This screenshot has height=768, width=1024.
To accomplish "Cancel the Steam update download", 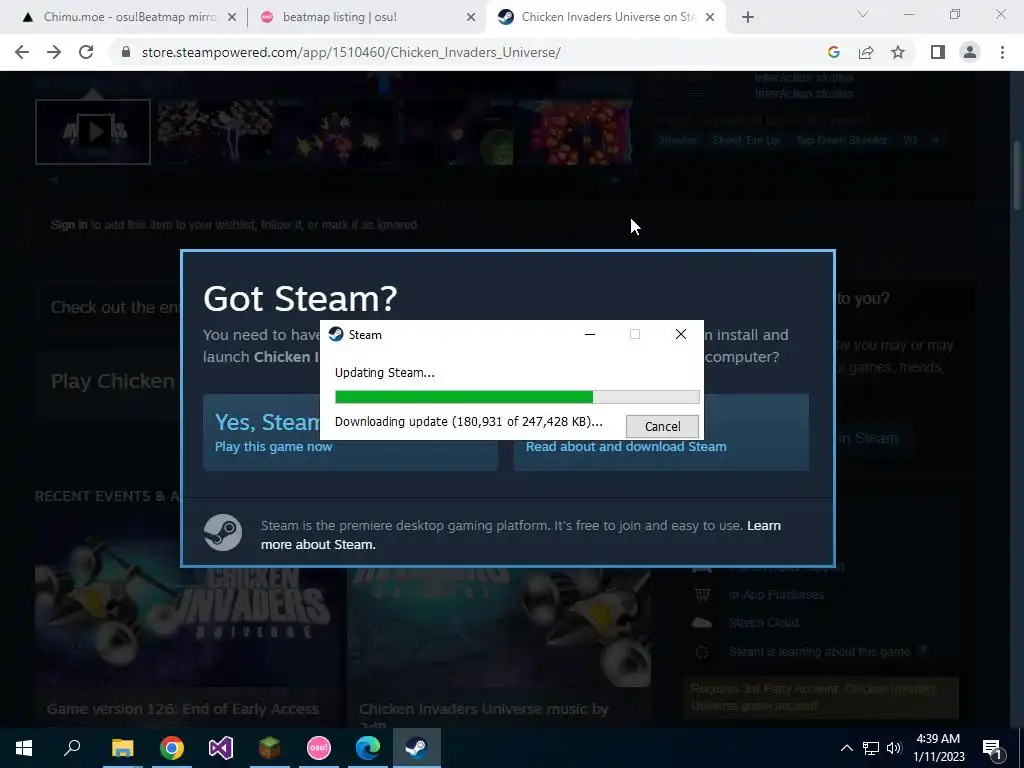I will pyautogui.click(x=662, y=426).
